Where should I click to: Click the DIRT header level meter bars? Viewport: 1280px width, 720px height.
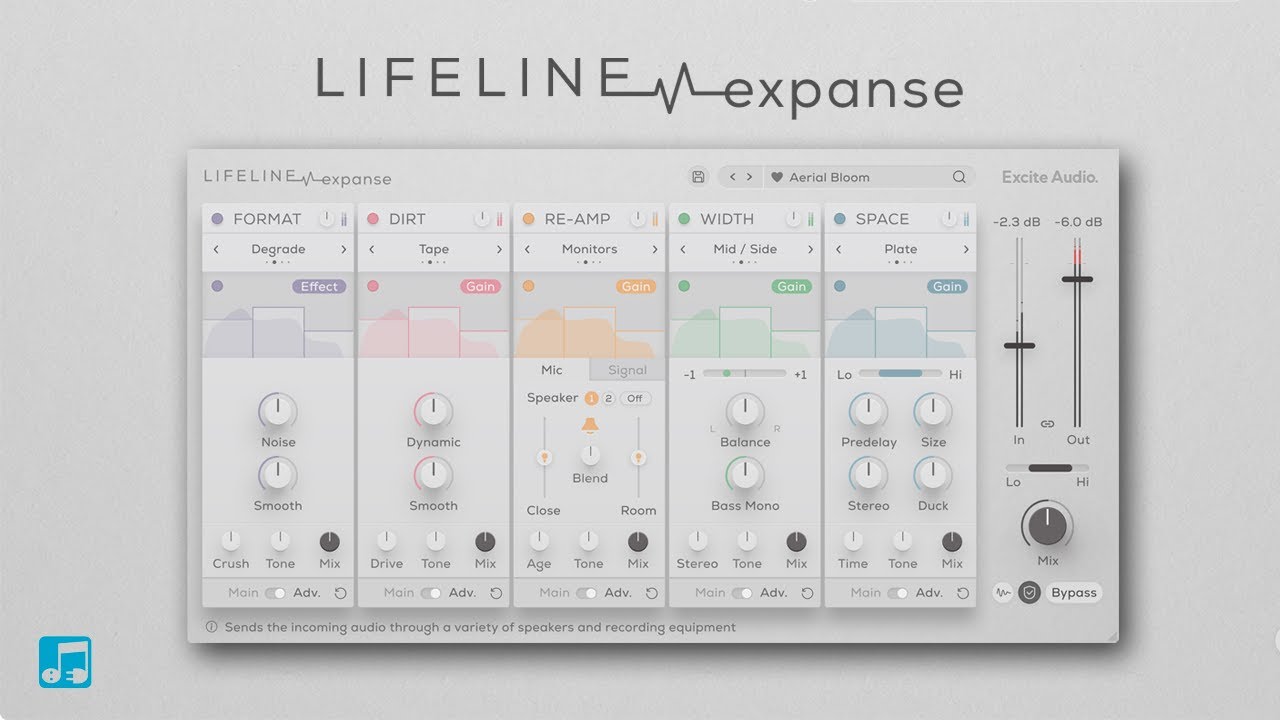click(x=500, y=219)
